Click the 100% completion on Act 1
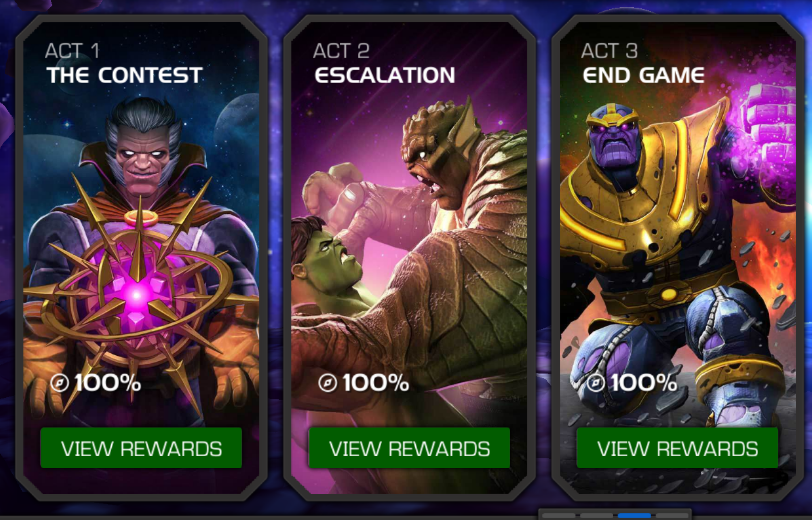 [x=107, y=383]
